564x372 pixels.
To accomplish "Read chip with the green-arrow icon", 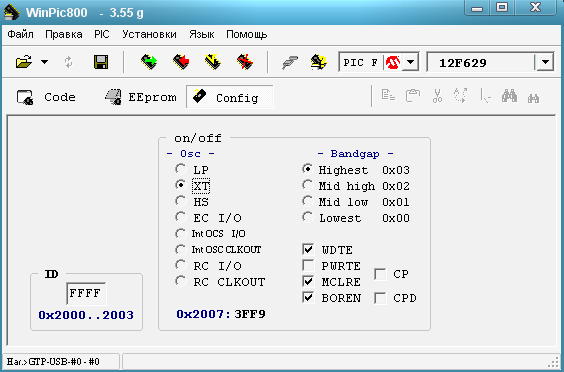I will [149, 62].
